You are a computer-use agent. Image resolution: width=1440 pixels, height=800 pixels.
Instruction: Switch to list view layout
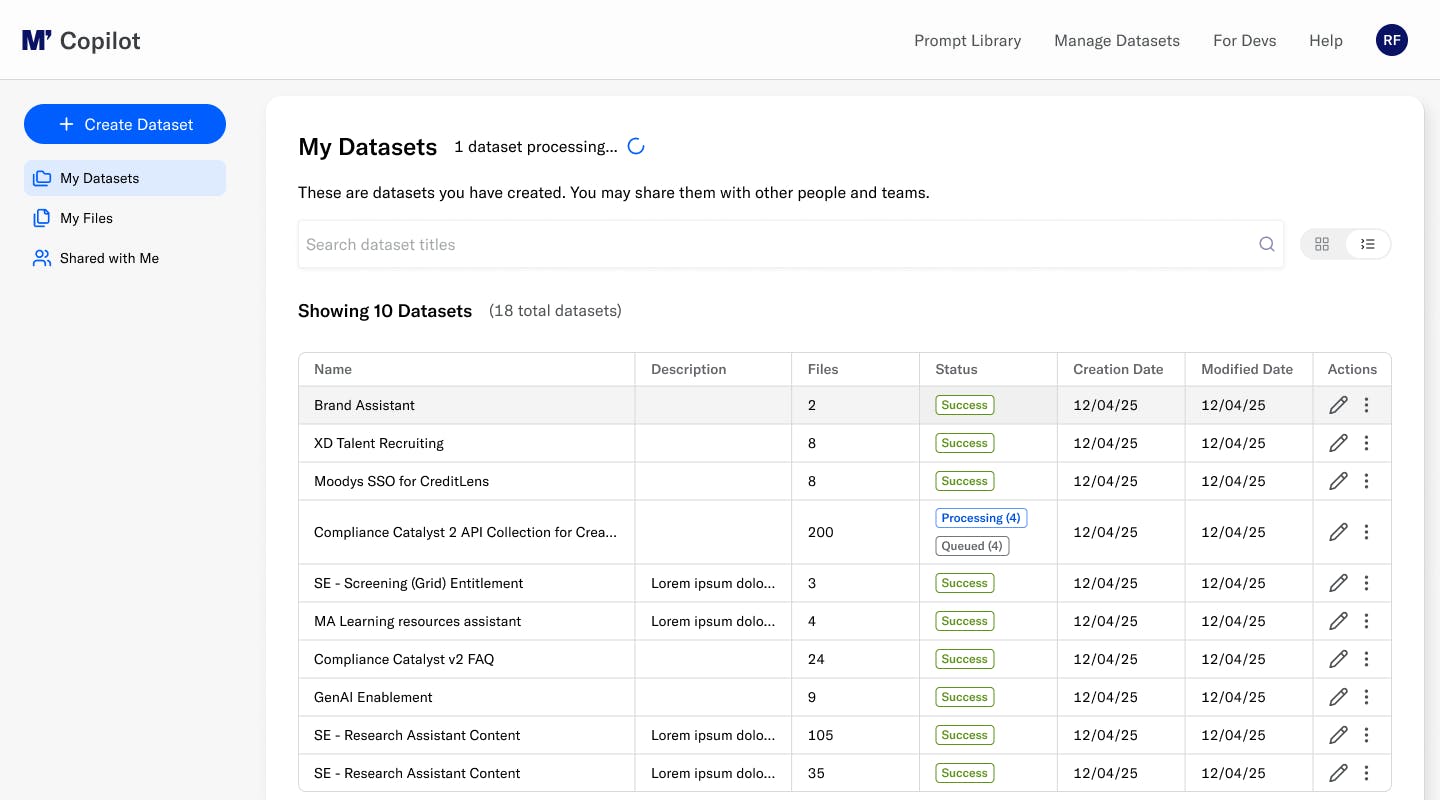(1368, 243)
